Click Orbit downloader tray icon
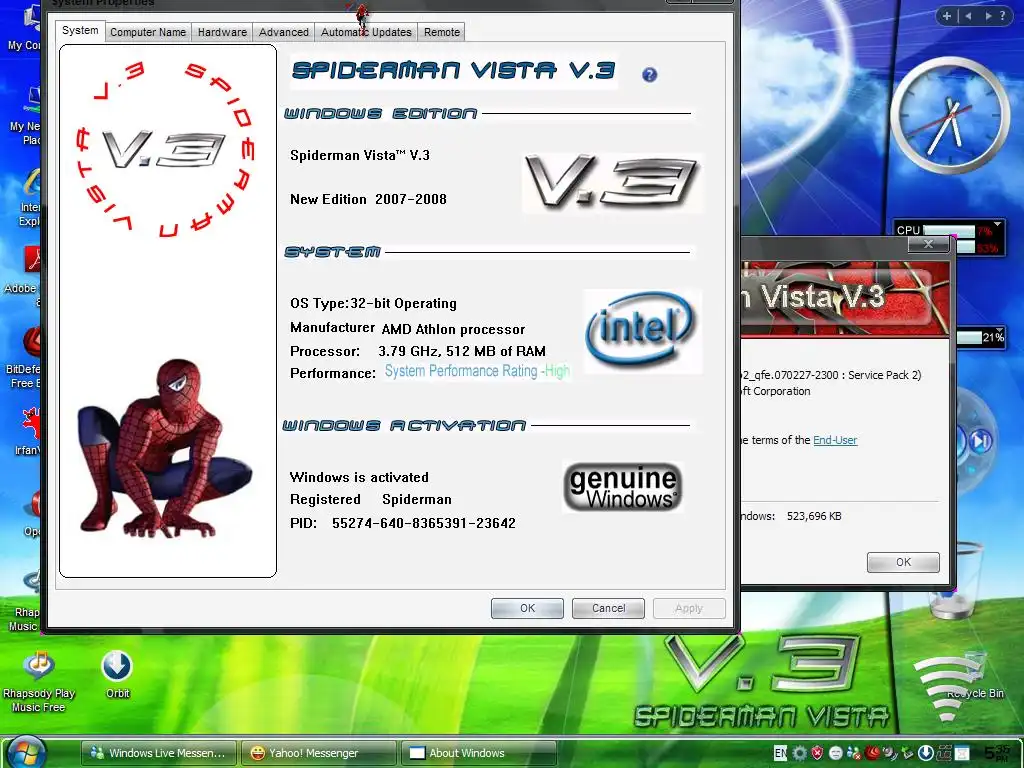 point(925,753)
